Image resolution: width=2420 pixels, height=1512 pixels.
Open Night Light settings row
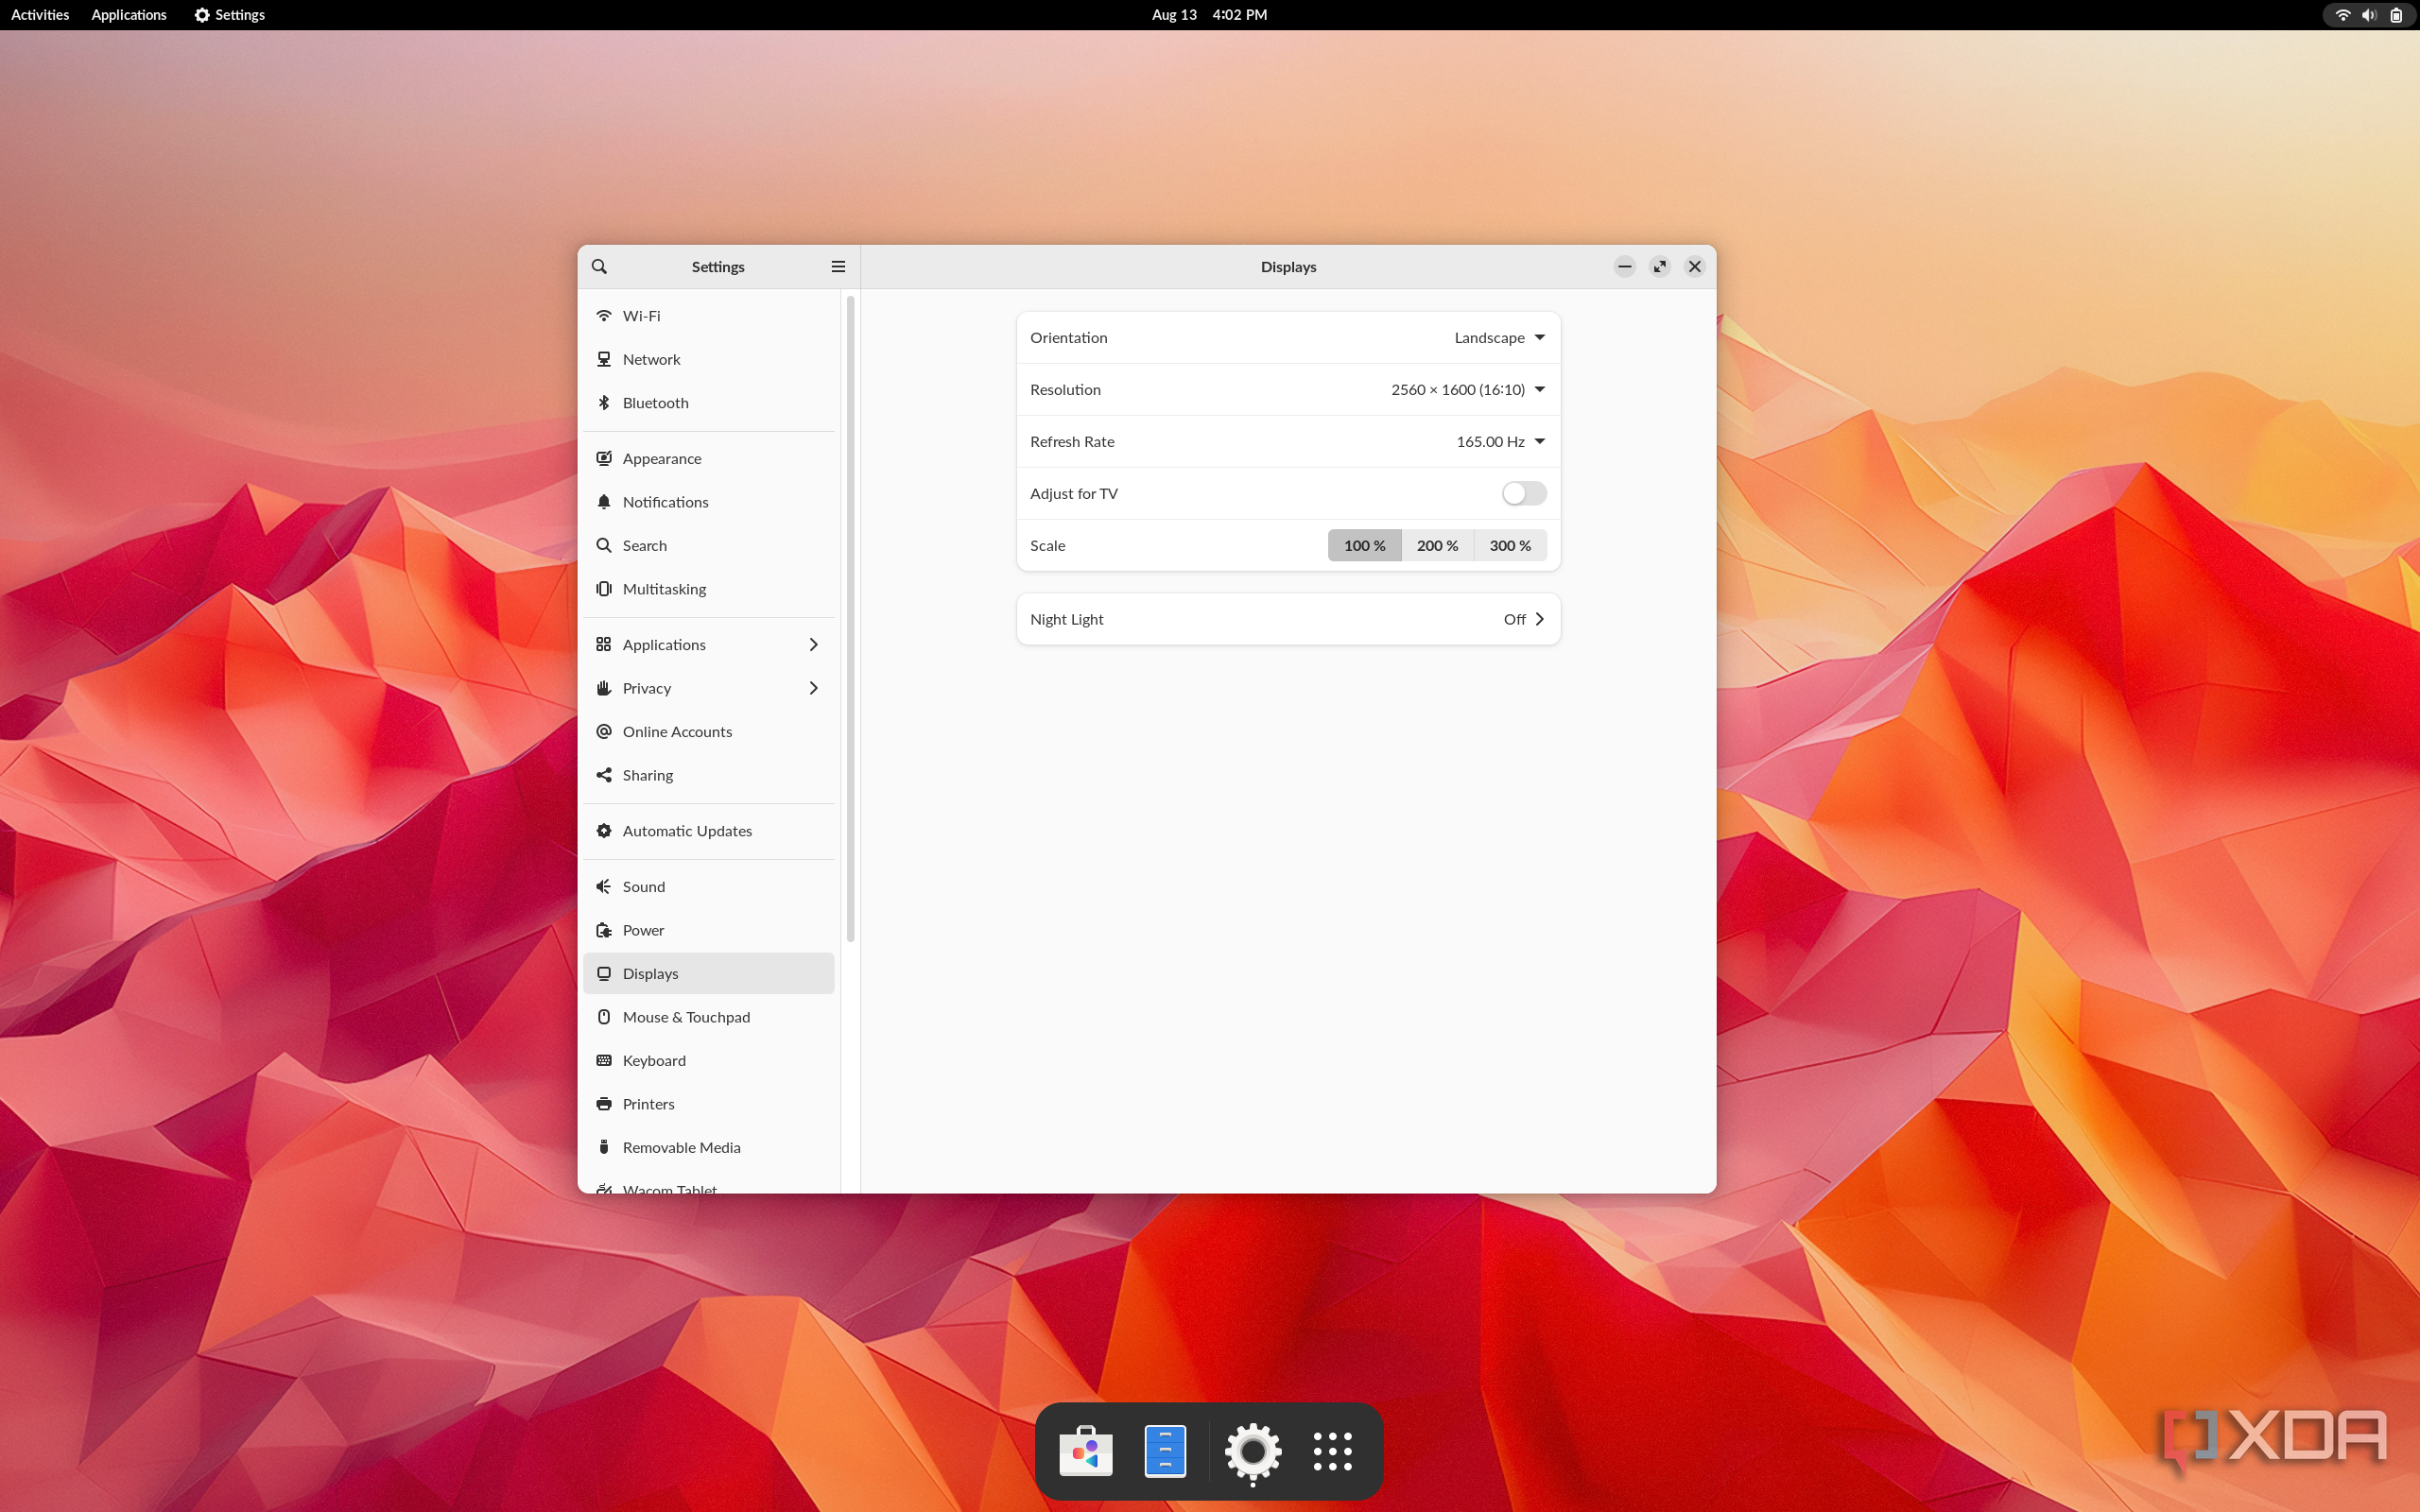tap(1288, 619)
